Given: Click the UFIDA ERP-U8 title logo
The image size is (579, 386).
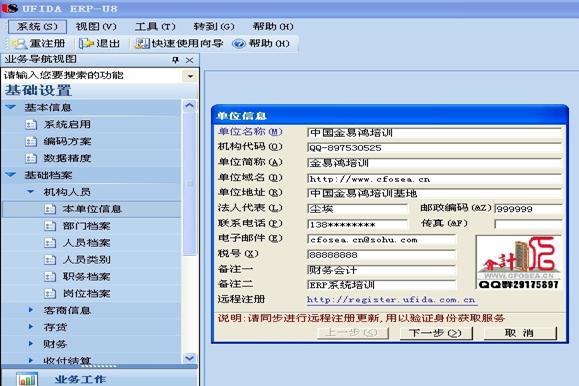Looking at the screenshot, I should tap(10, 8).
